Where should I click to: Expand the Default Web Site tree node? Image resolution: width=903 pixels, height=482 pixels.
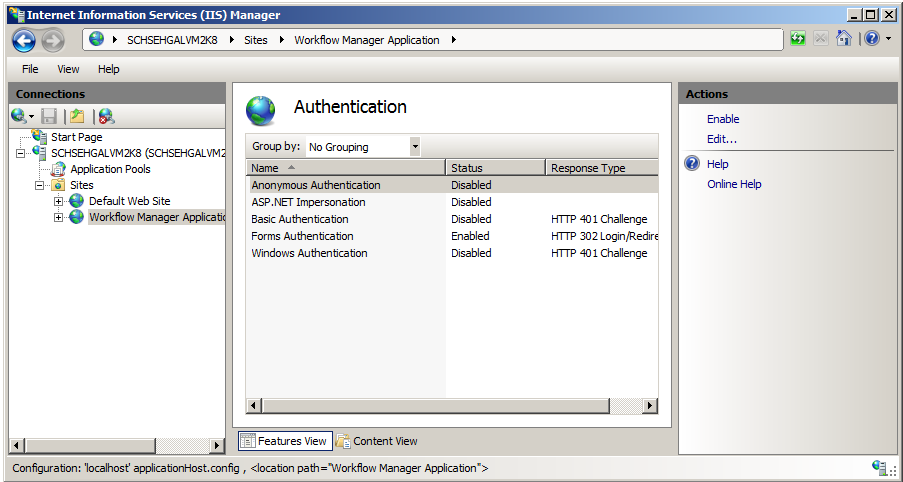click(x=59, y=201)
